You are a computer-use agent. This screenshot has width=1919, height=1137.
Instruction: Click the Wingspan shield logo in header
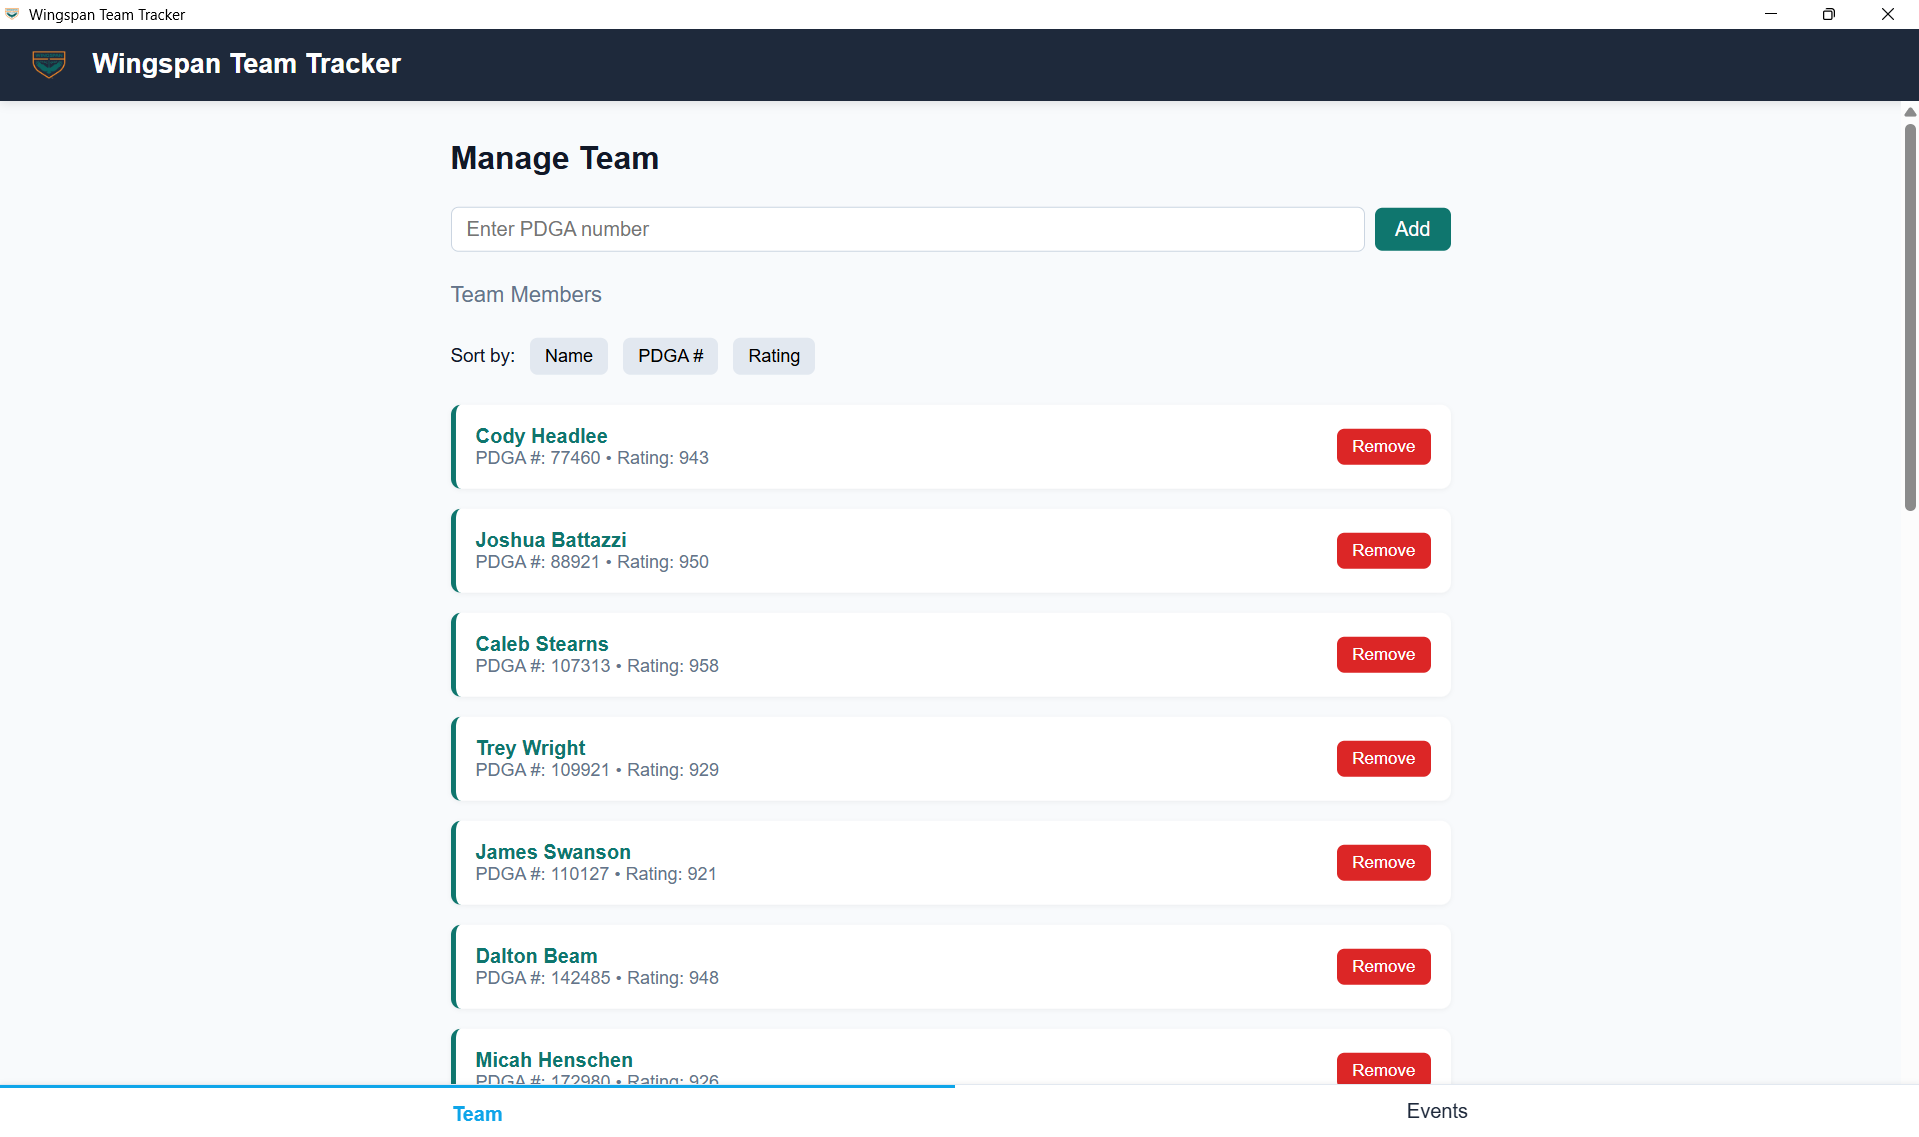click(x=49, y=64)
